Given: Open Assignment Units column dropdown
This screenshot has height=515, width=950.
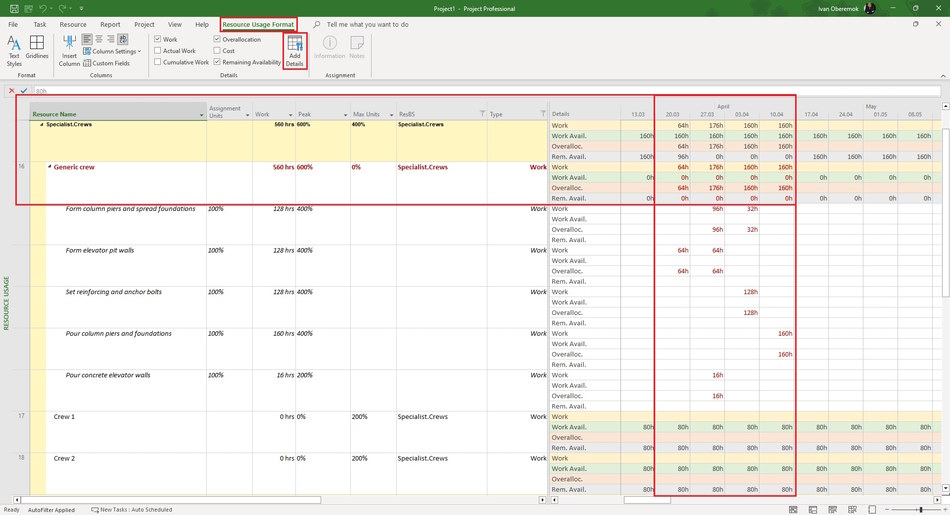Looking at the screenshot, I should [x=248, y=115].
